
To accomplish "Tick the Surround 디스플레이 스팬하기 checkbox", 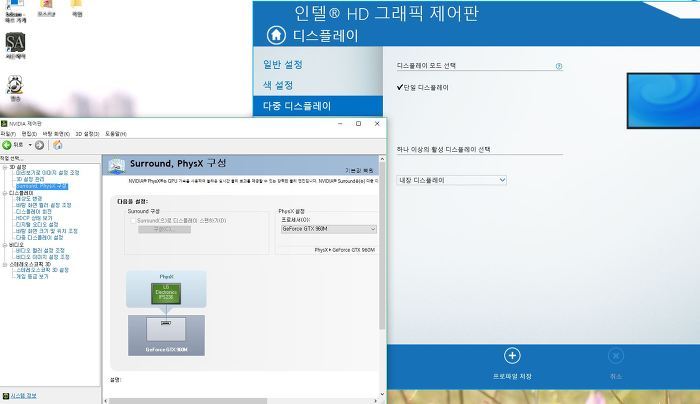I will pos(133,221).
